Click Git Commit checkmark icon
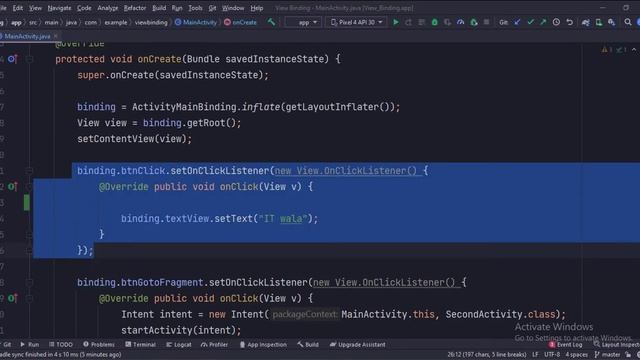 530,22
